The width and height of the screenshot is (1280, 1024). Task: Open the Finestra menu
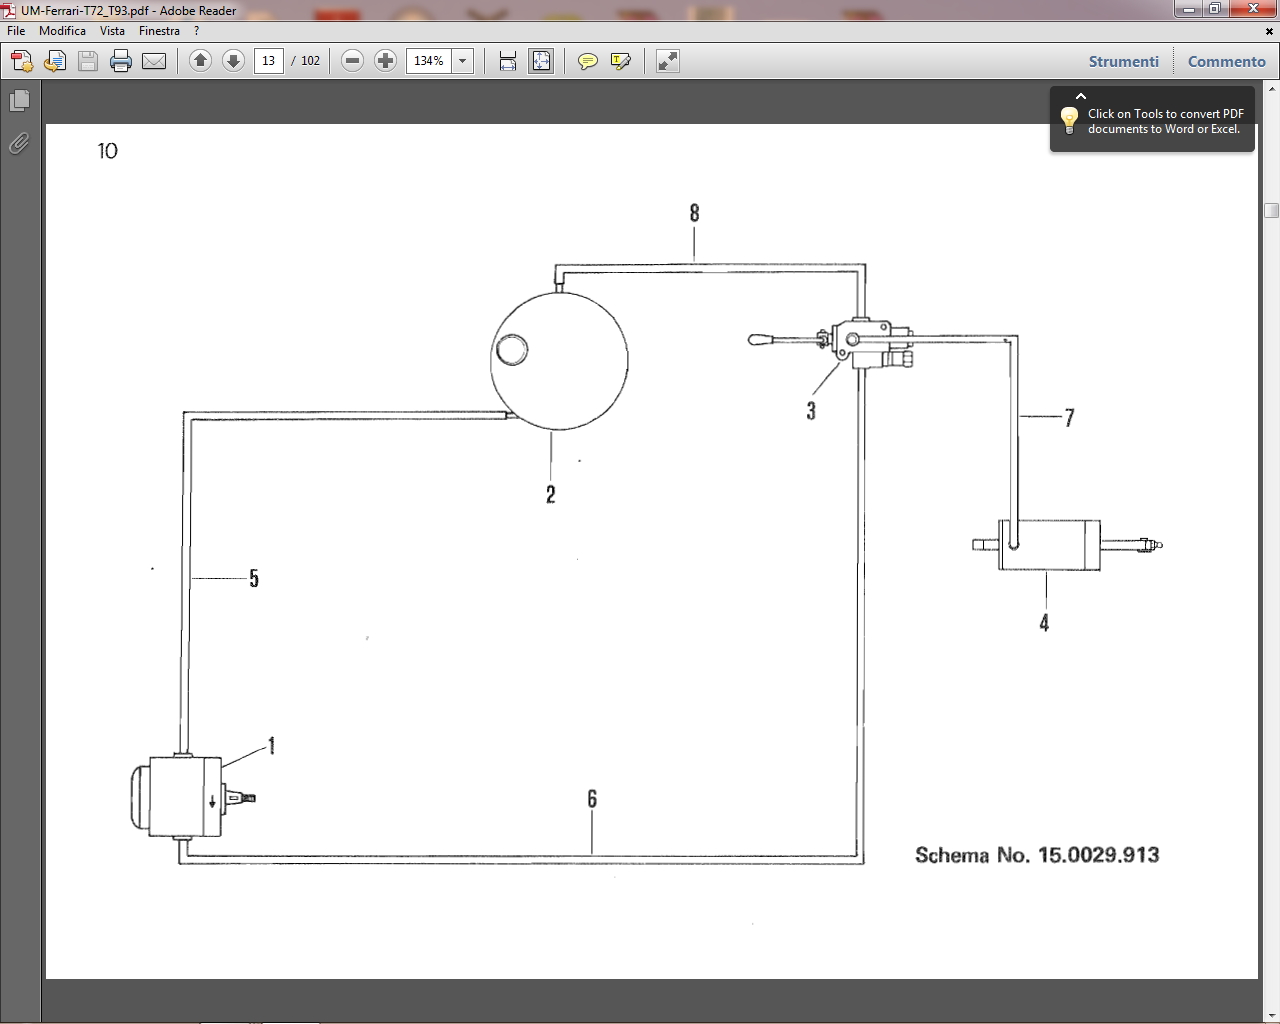point(159,31)
